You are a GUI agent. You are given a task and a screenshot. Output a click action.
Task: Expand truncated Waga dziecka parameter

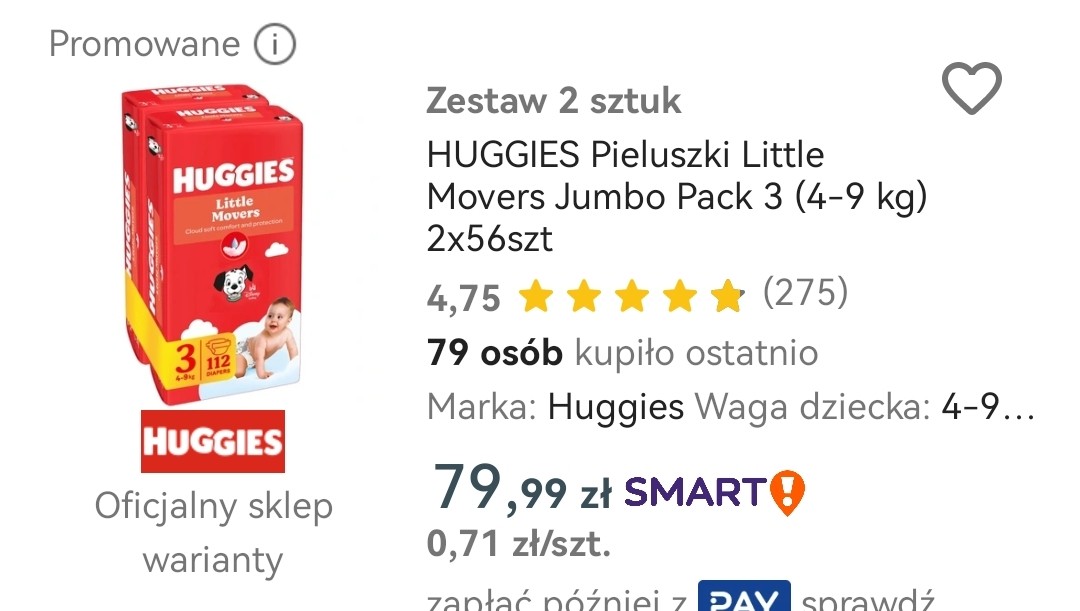point(864,407)
